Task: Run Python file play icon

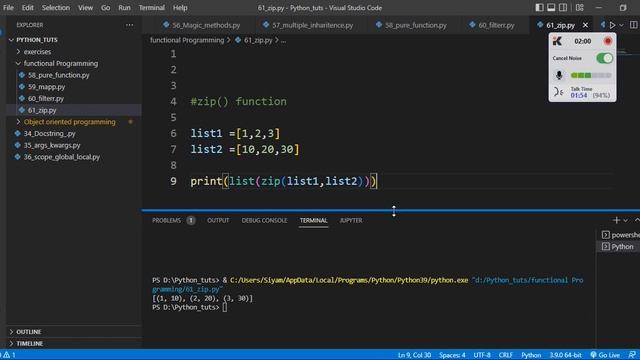Action: pos(612,25)
